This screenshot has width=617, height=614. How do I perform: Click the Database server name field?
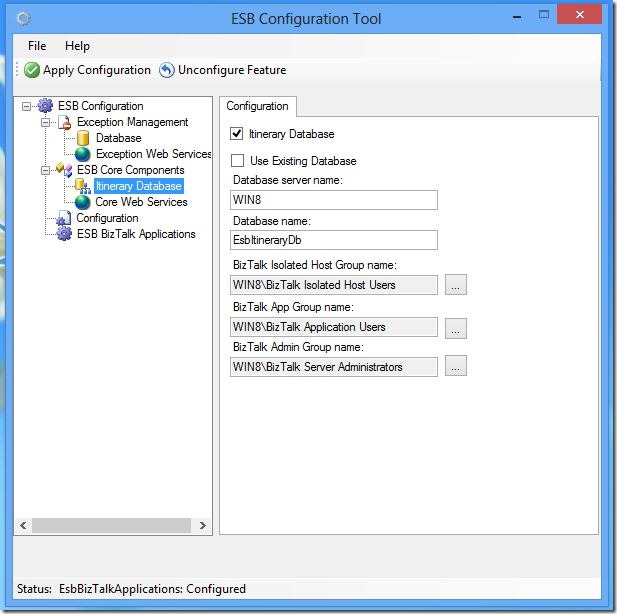(334, 200)
